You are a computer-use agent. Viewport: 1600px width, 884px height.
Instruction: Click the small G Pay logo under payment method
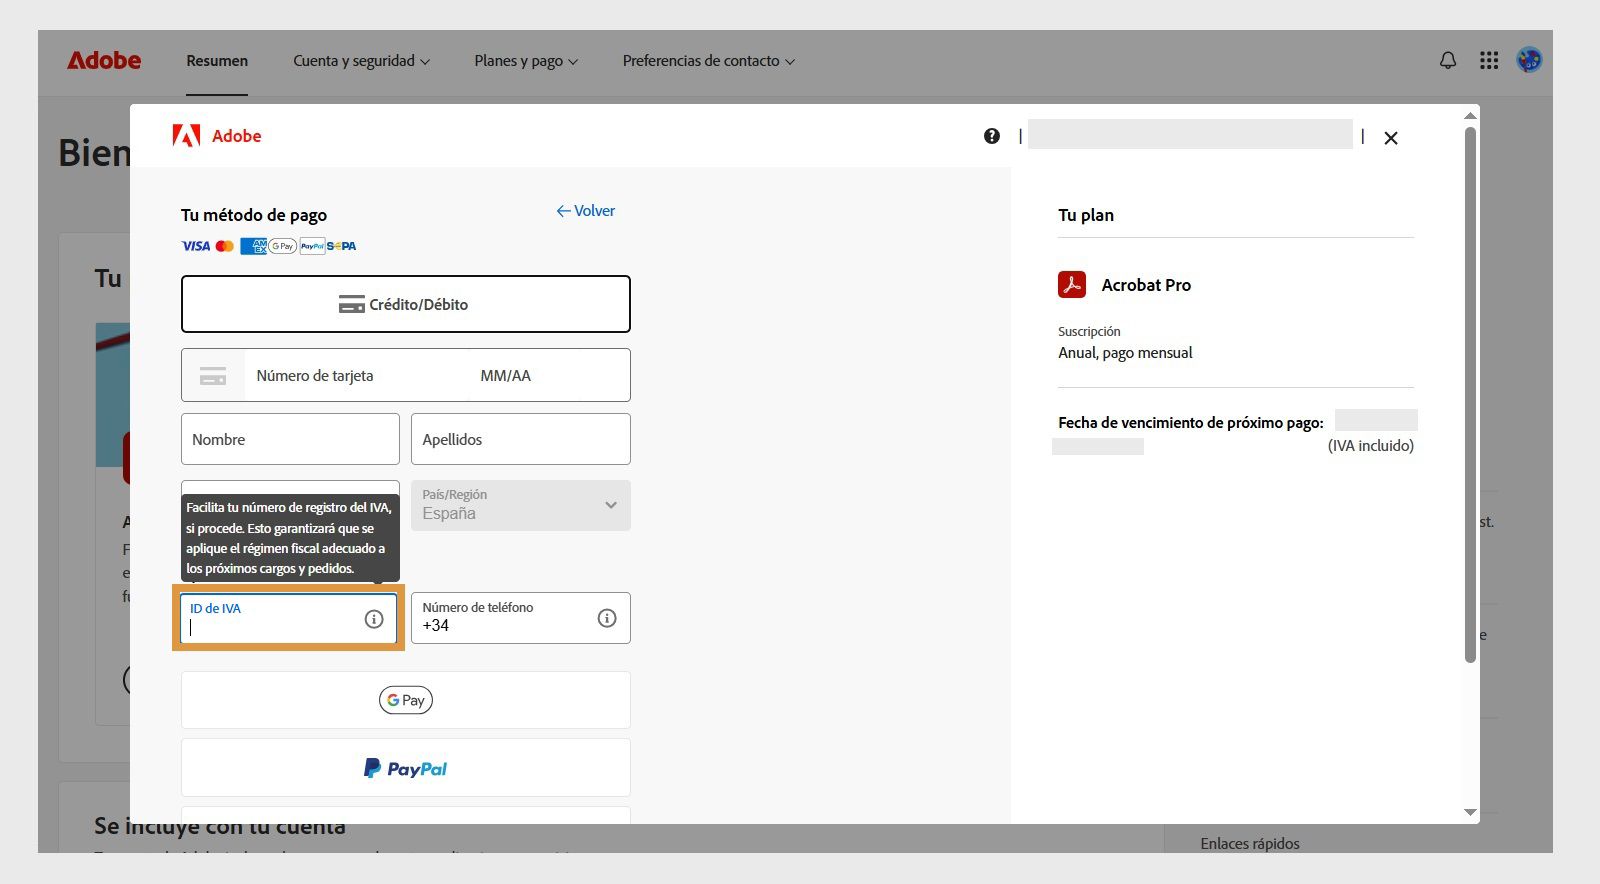(x=283, y=246)
